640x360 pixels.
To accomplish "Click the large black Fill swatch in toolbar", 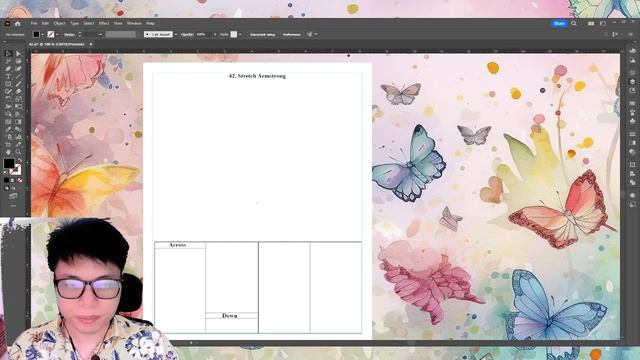I will [9, 164].
